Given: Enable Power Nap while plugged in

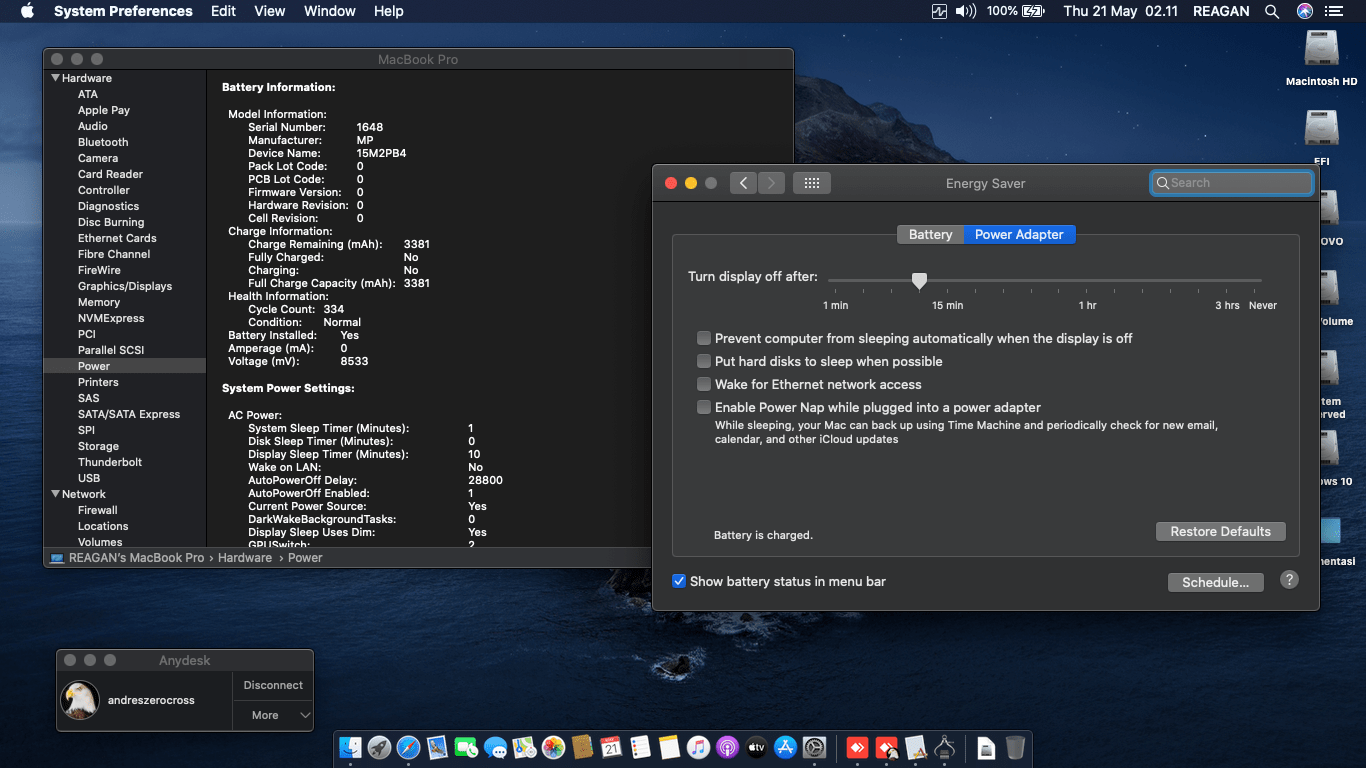Looking at the screenshot, I should [704, 407].
